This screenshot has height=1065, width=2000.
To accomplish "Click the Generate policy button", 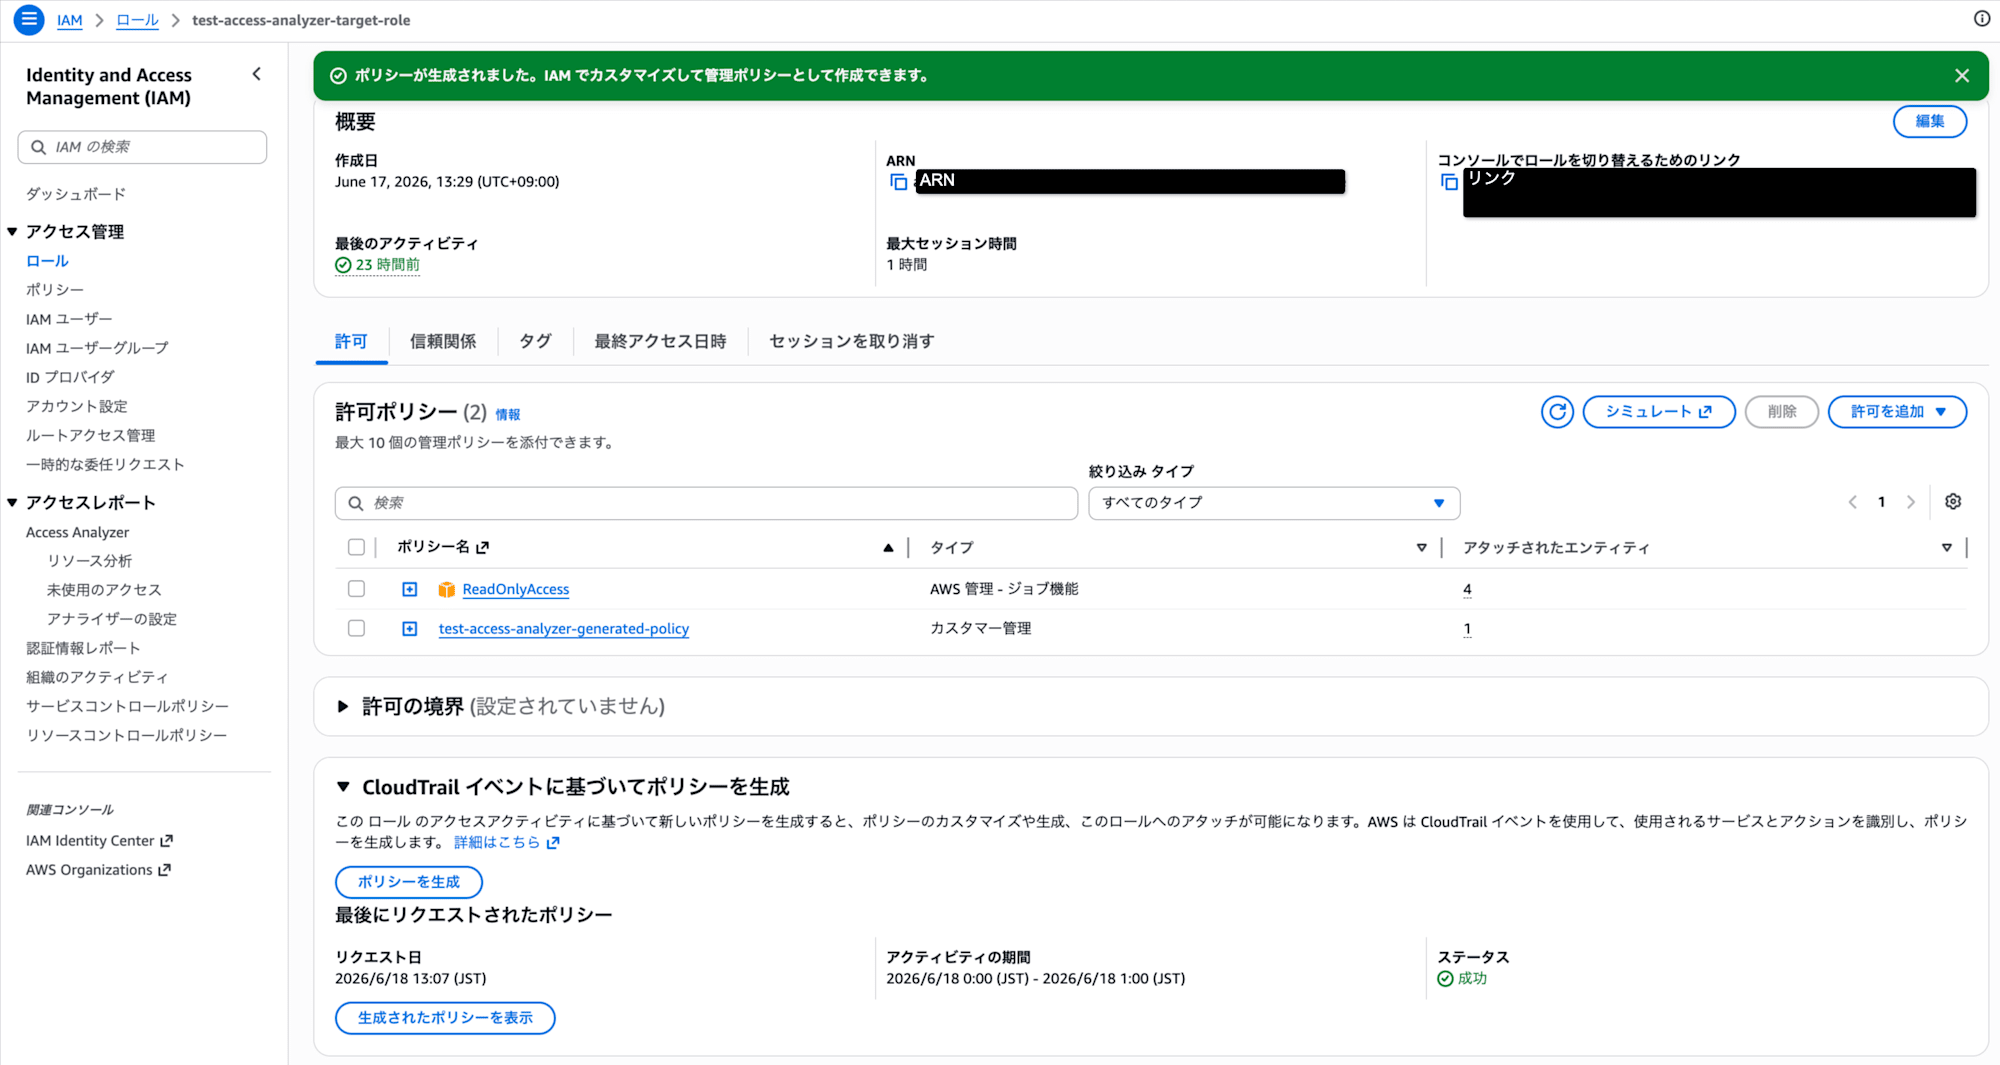I will 409,882.
